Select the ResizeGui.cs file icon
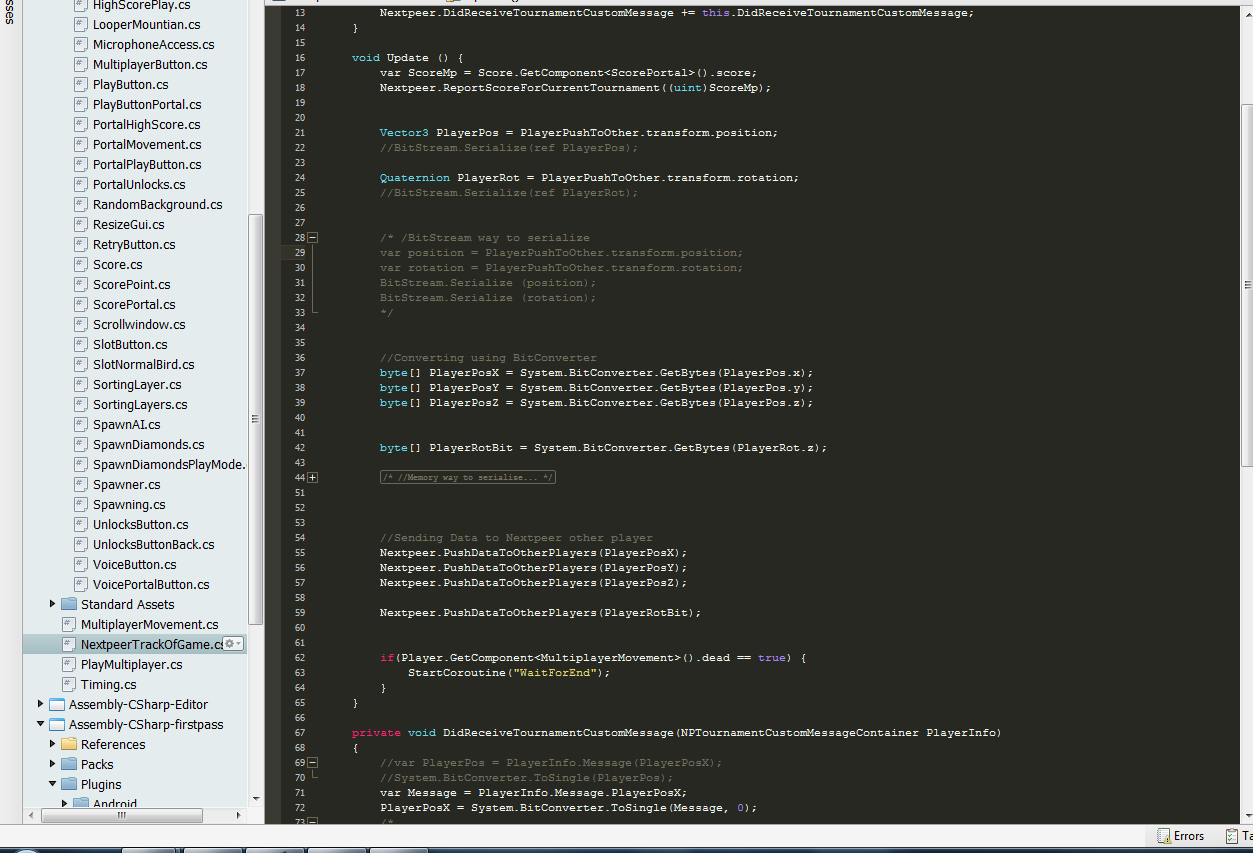The image size is (1253, 853). [81, 225]
